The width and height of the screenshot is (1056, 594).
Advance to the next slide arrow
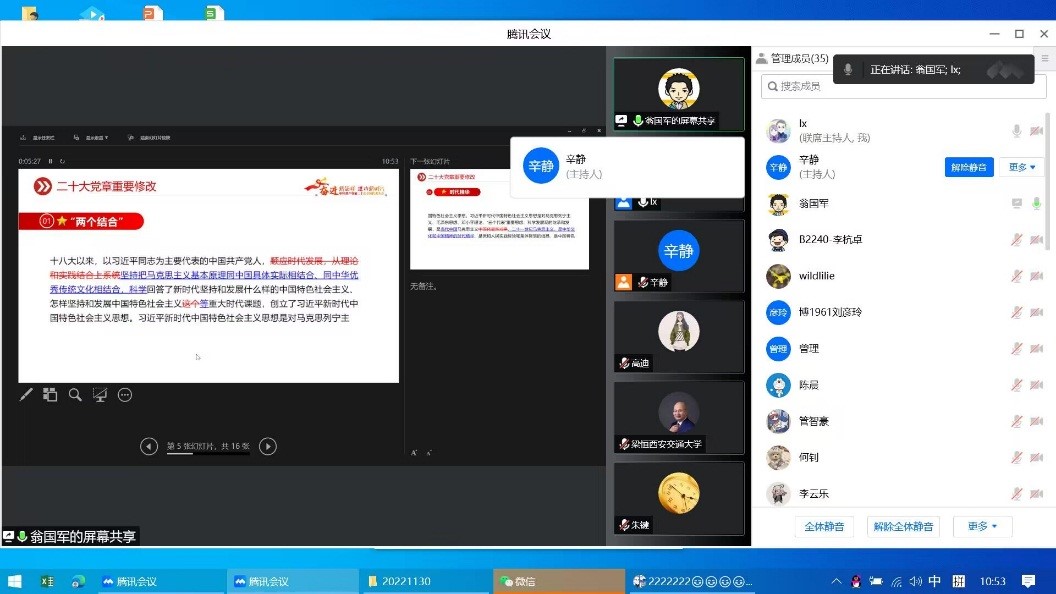coord(268,446)
